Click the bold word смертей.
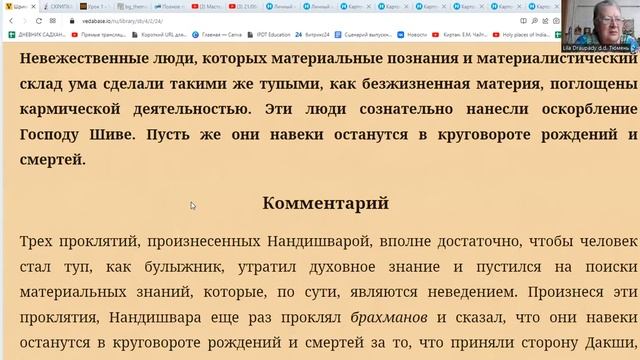 point(53,160)
